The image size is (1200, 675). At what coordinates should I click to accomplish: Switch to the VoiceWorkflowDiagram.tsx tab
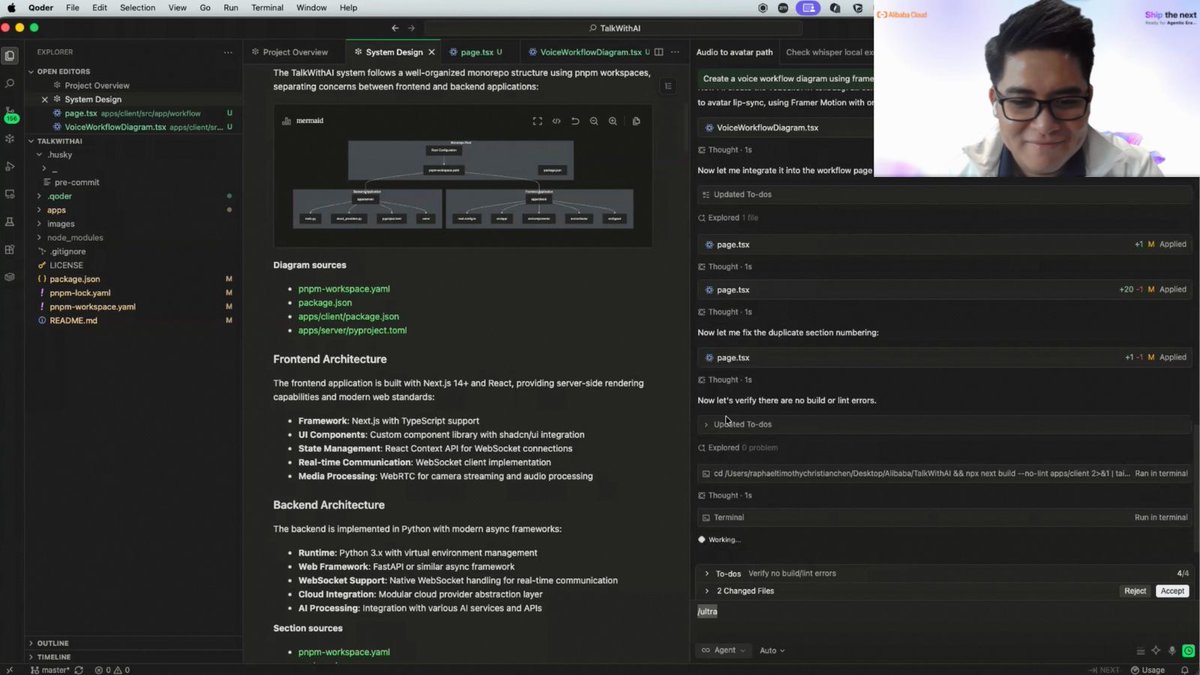[590, 52]
